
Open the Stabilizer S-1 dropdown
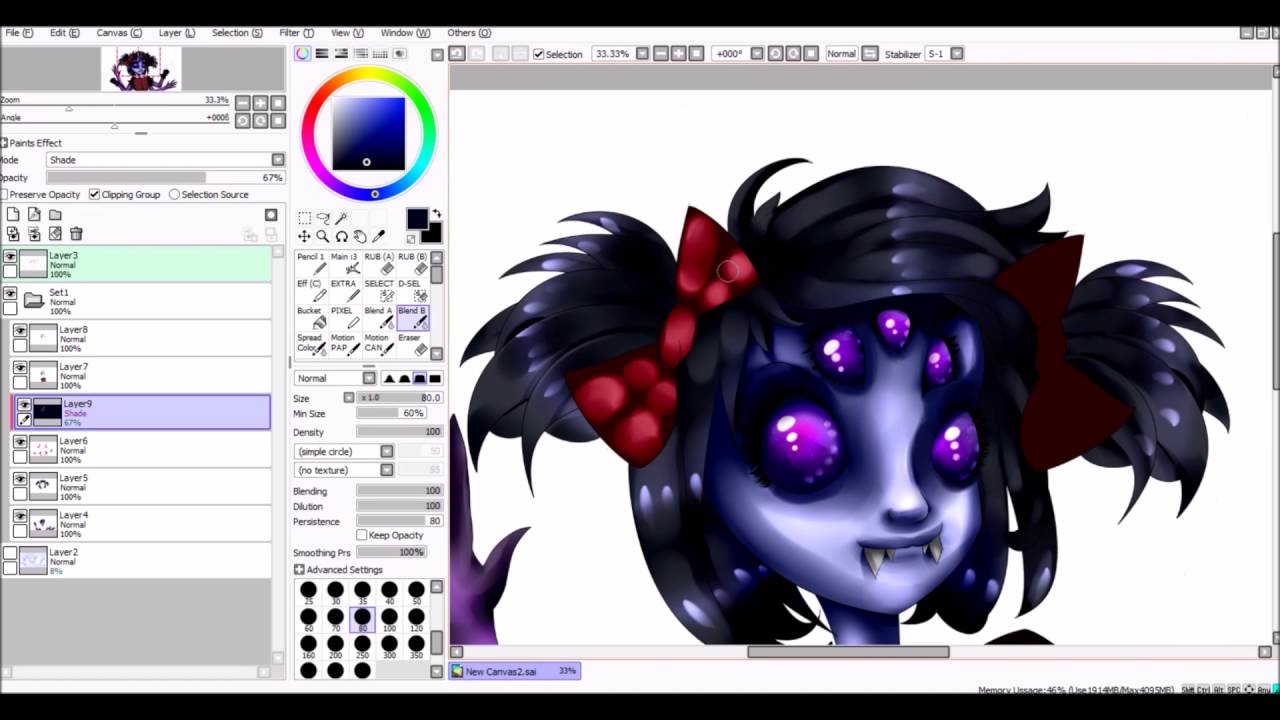pos(957,54)
